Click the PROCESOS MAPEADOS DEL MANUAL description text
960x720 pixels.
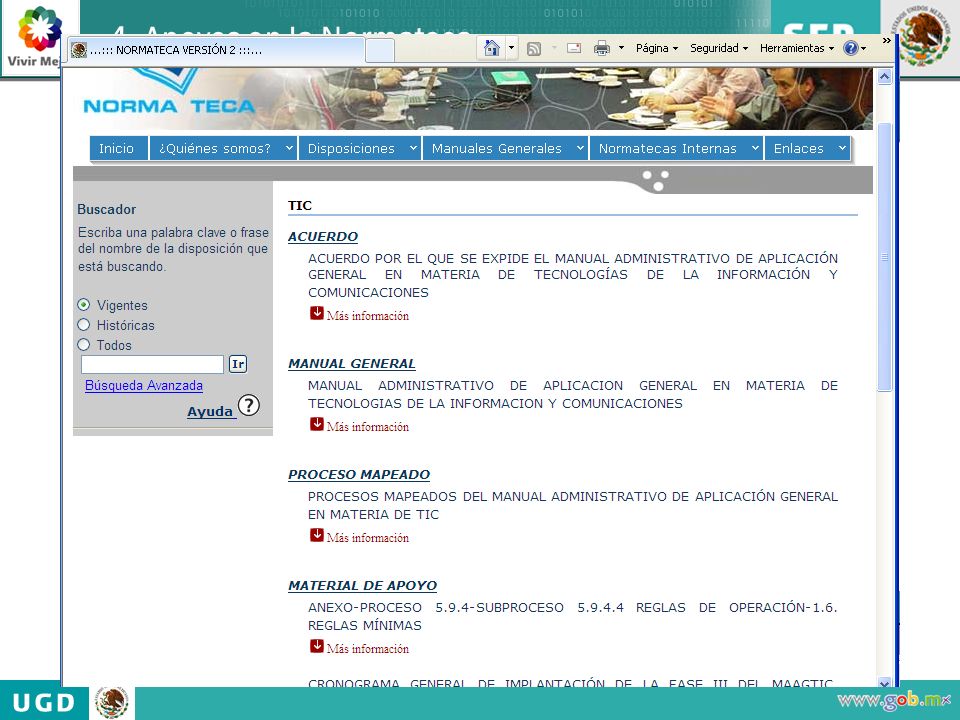pos(572,505)
